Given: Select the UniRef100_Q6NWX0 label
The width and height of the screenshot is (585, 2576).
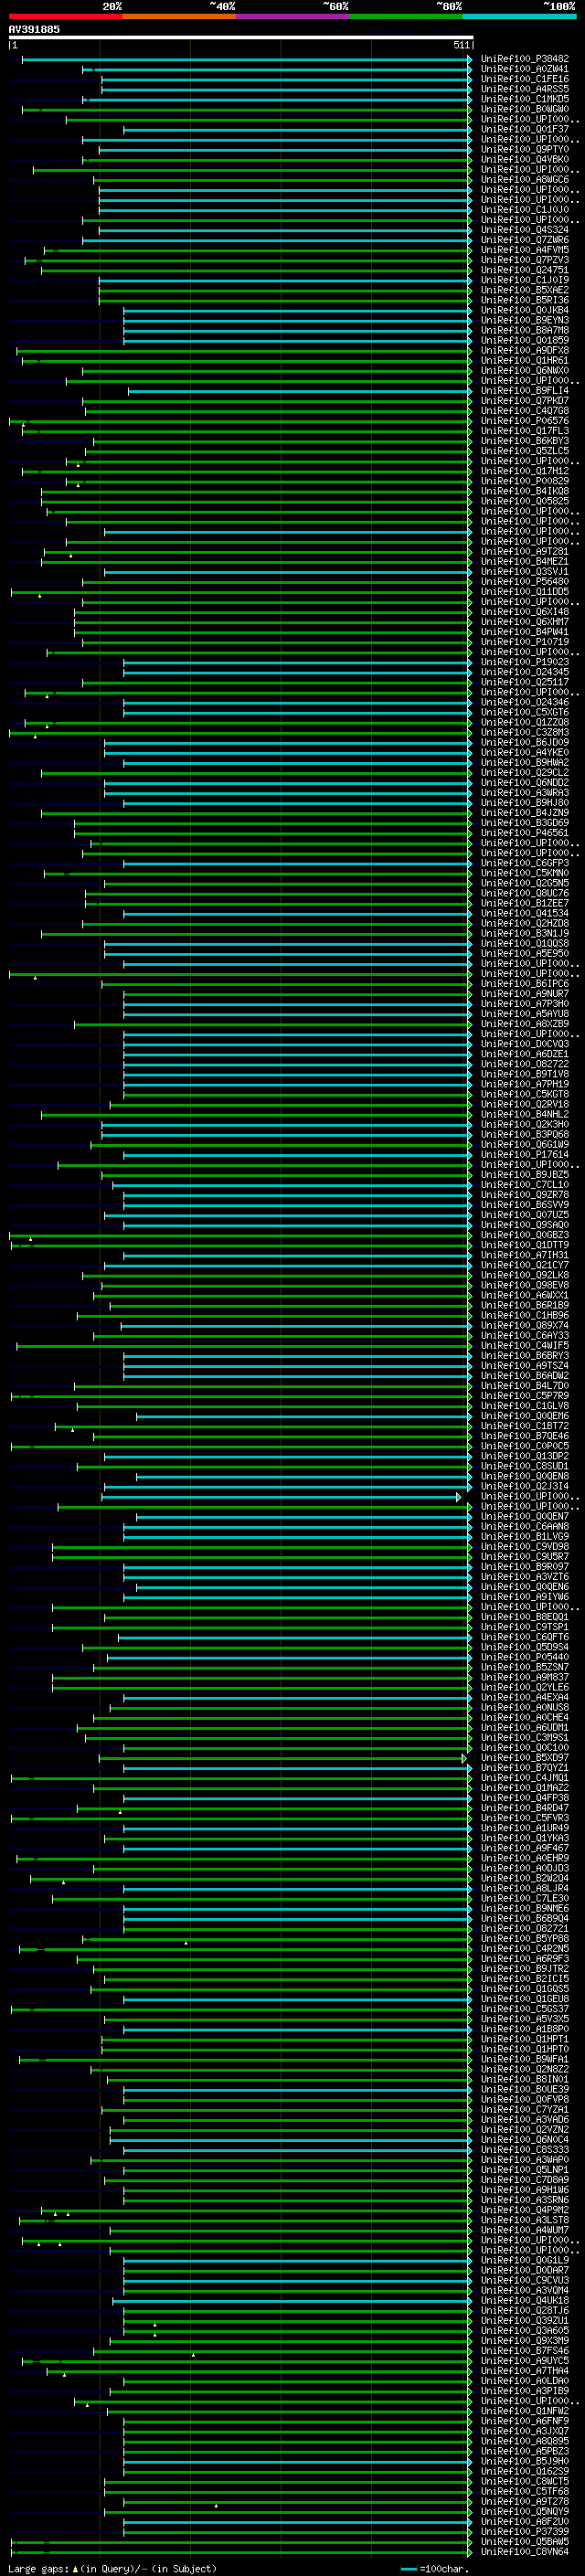Looking at the screenshot, I should click(x=524, y=371).
